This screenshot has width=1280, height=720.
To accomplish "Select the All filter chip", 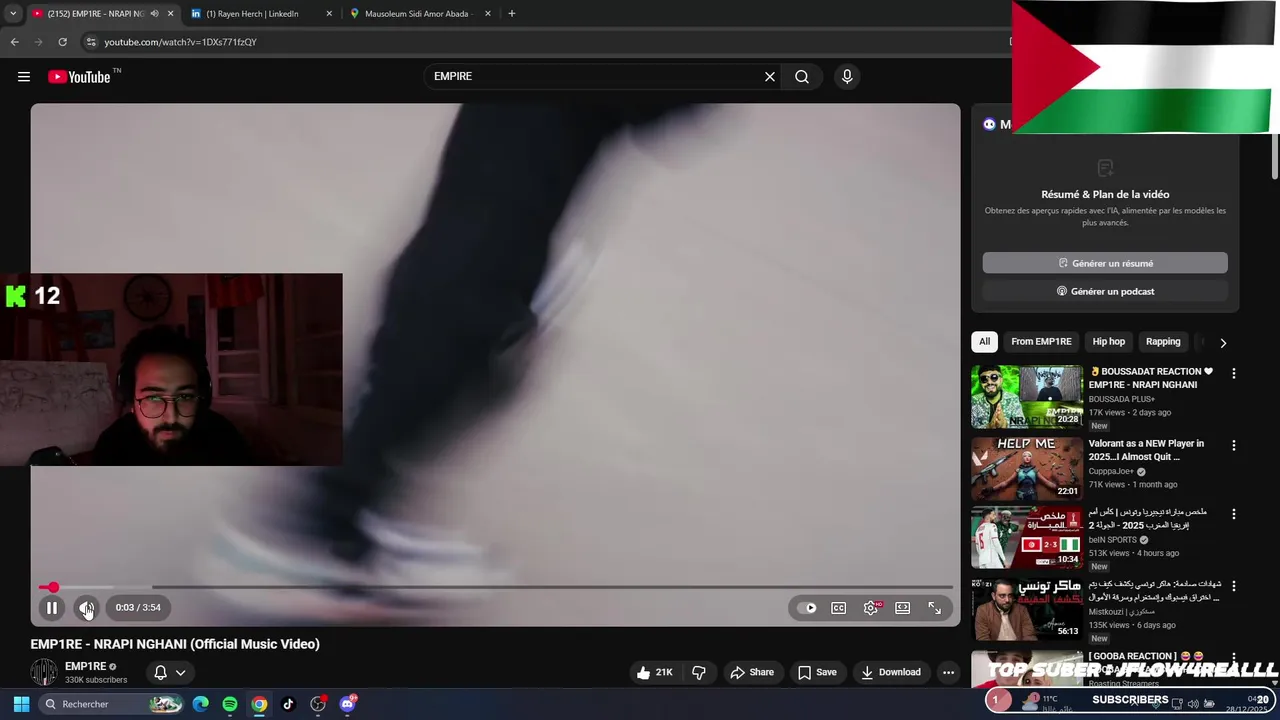I will [984, 342].
